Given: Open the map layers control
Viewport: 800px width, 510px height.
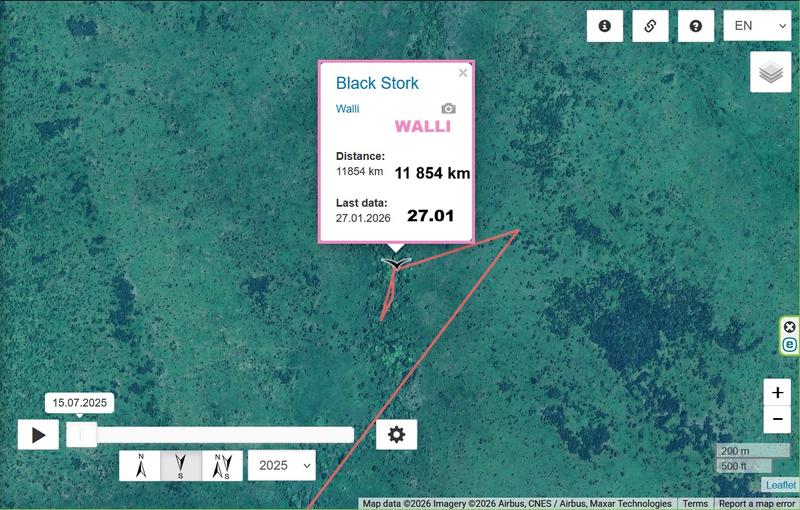Looking at the screenshot, I should 770,72.
